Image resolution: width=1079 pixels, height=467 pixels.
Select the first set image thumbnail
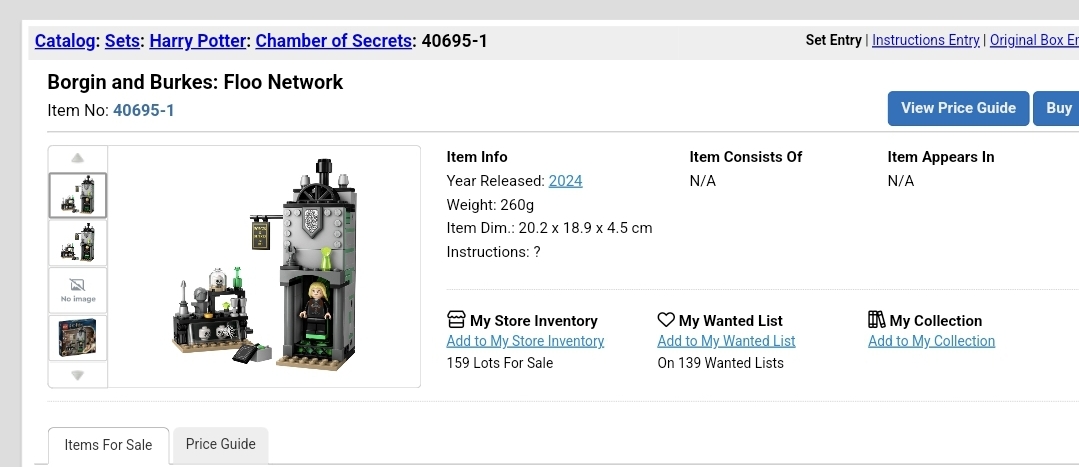coord(78,195)
